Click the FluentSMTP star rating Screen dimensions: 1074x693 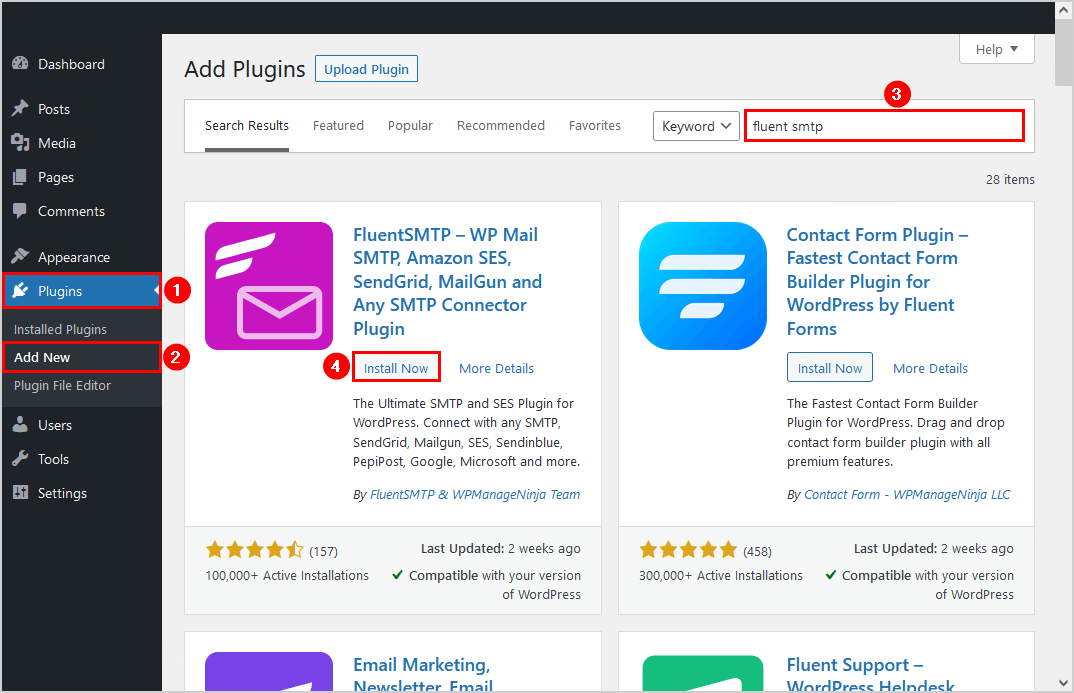coord(255,549)
